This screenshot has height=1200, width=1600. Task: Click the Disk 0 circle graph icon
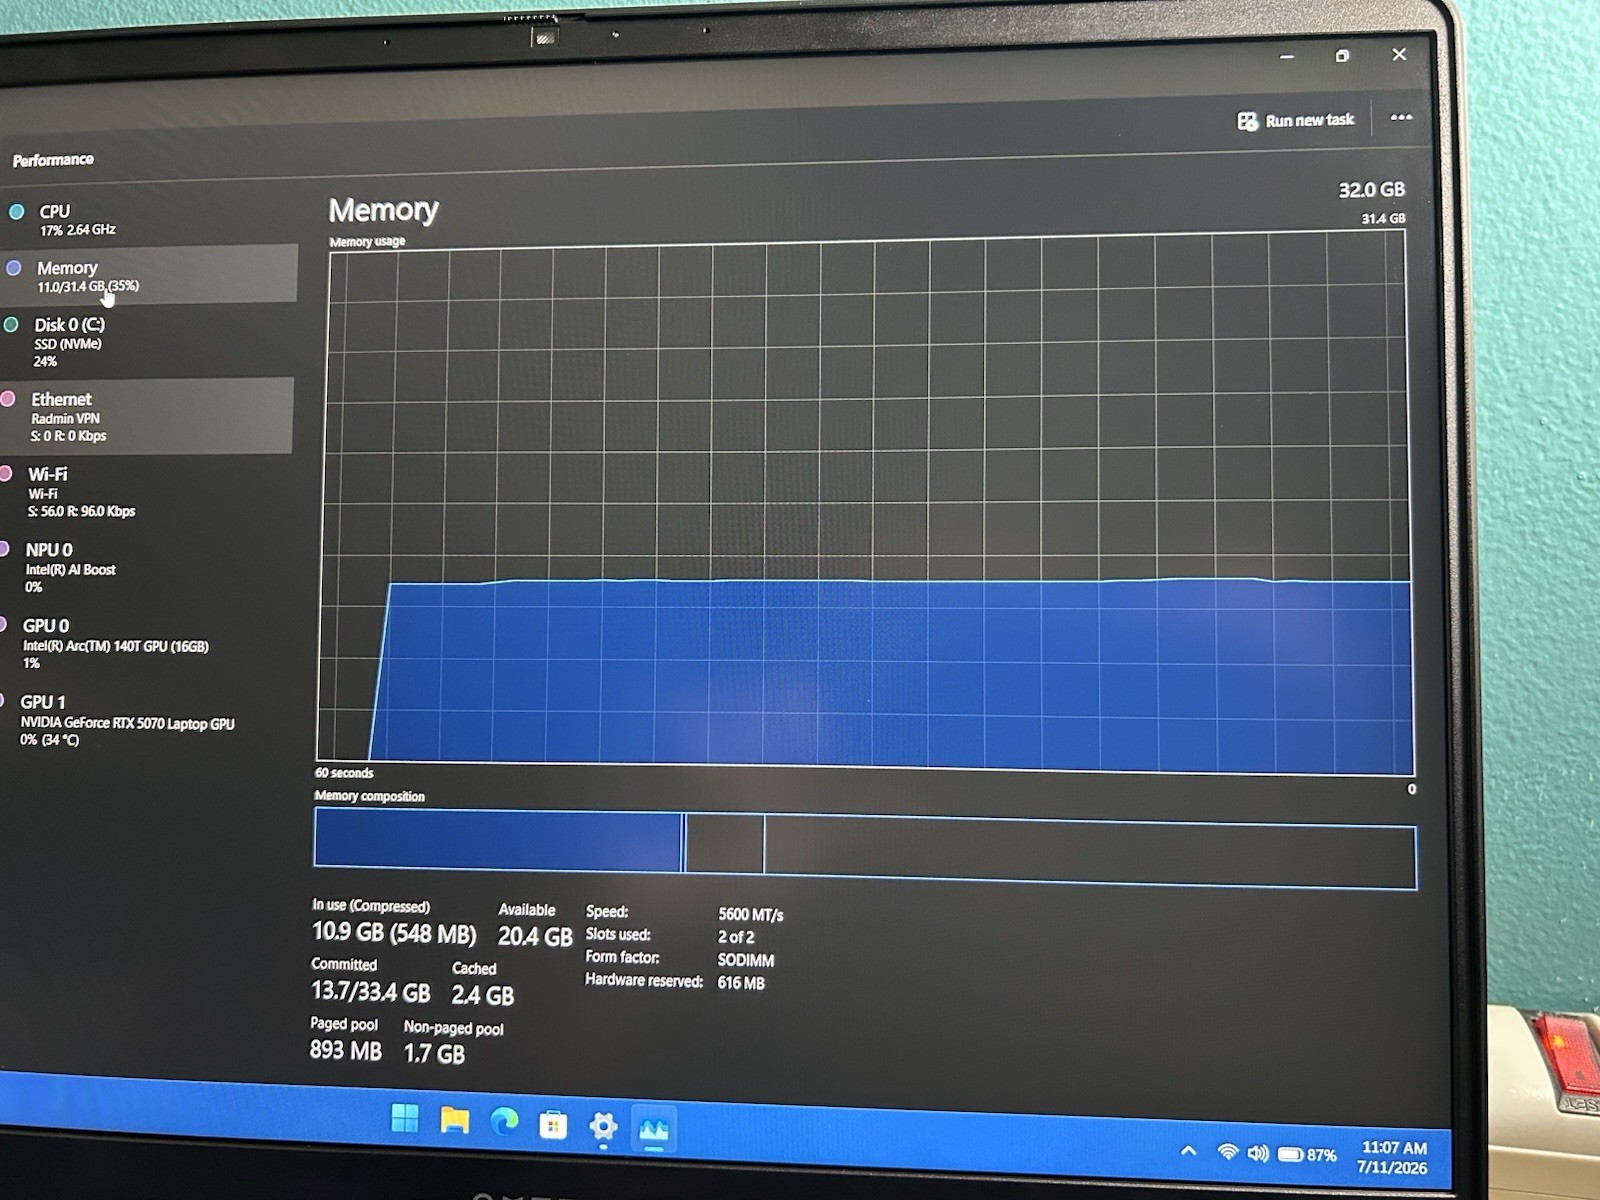pyautogui.click(x=11, y=325)
